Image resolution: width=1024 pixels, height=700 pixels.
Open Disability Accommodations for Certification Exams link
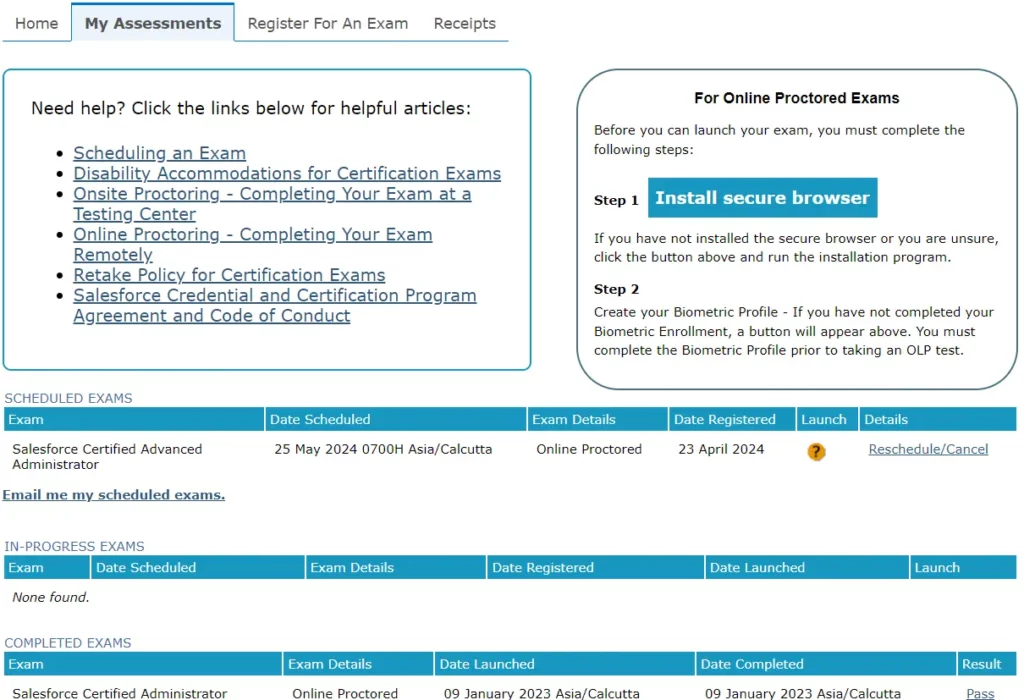coord(287,173)
